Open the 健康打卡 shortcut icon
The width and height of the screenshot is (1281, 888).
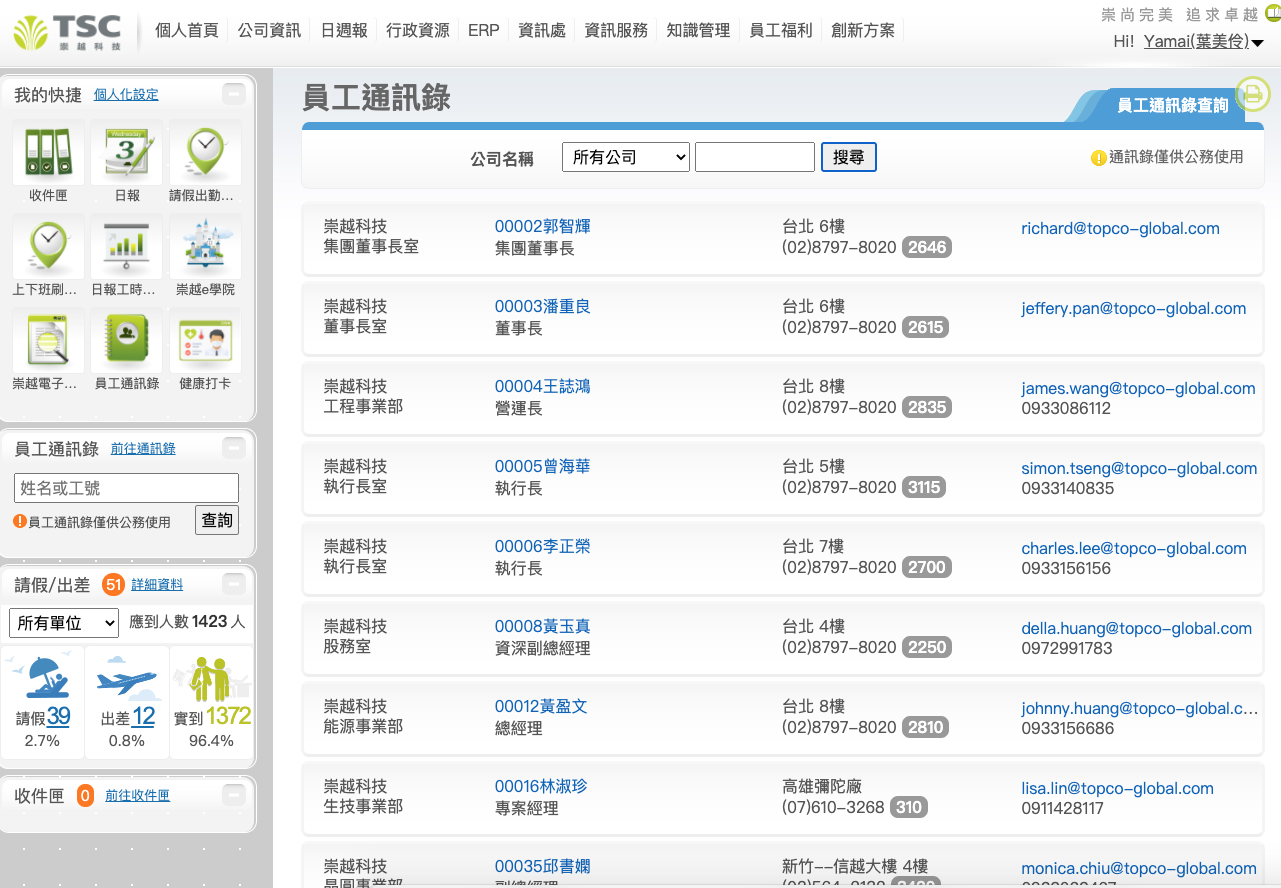tap(205, 341)
